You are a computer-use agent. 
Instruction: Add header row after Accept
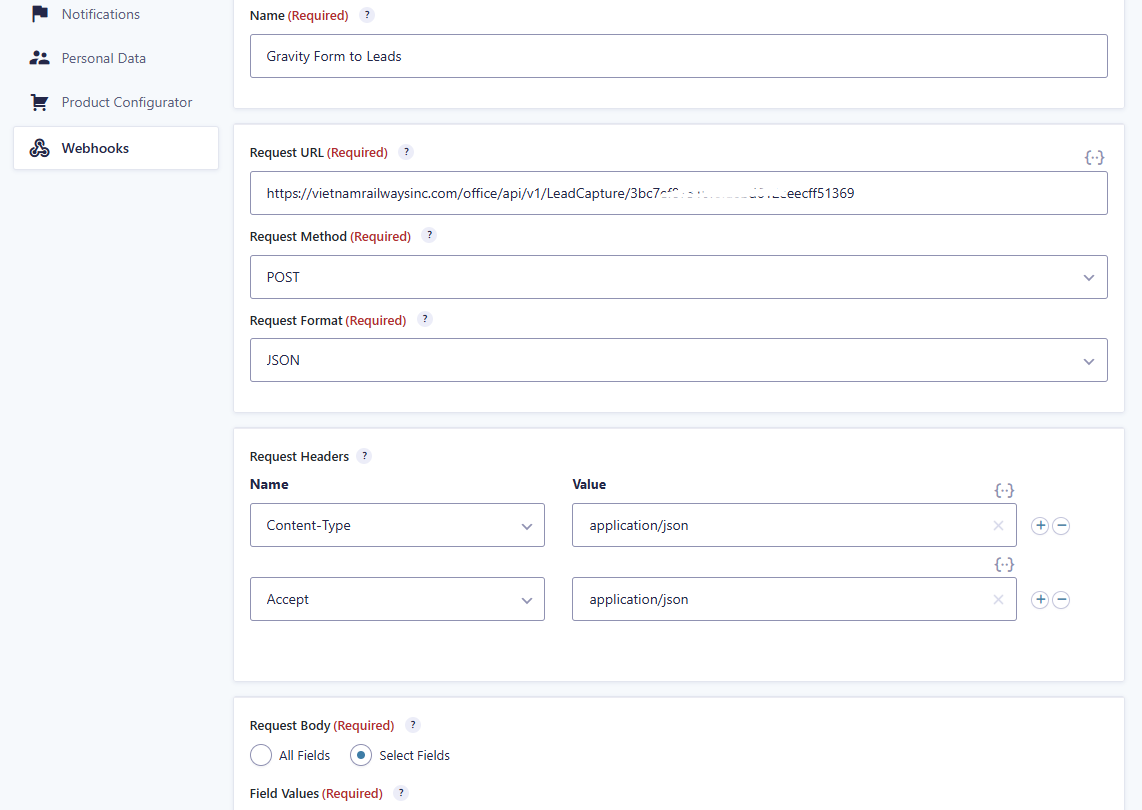(x=1040, y=600)
